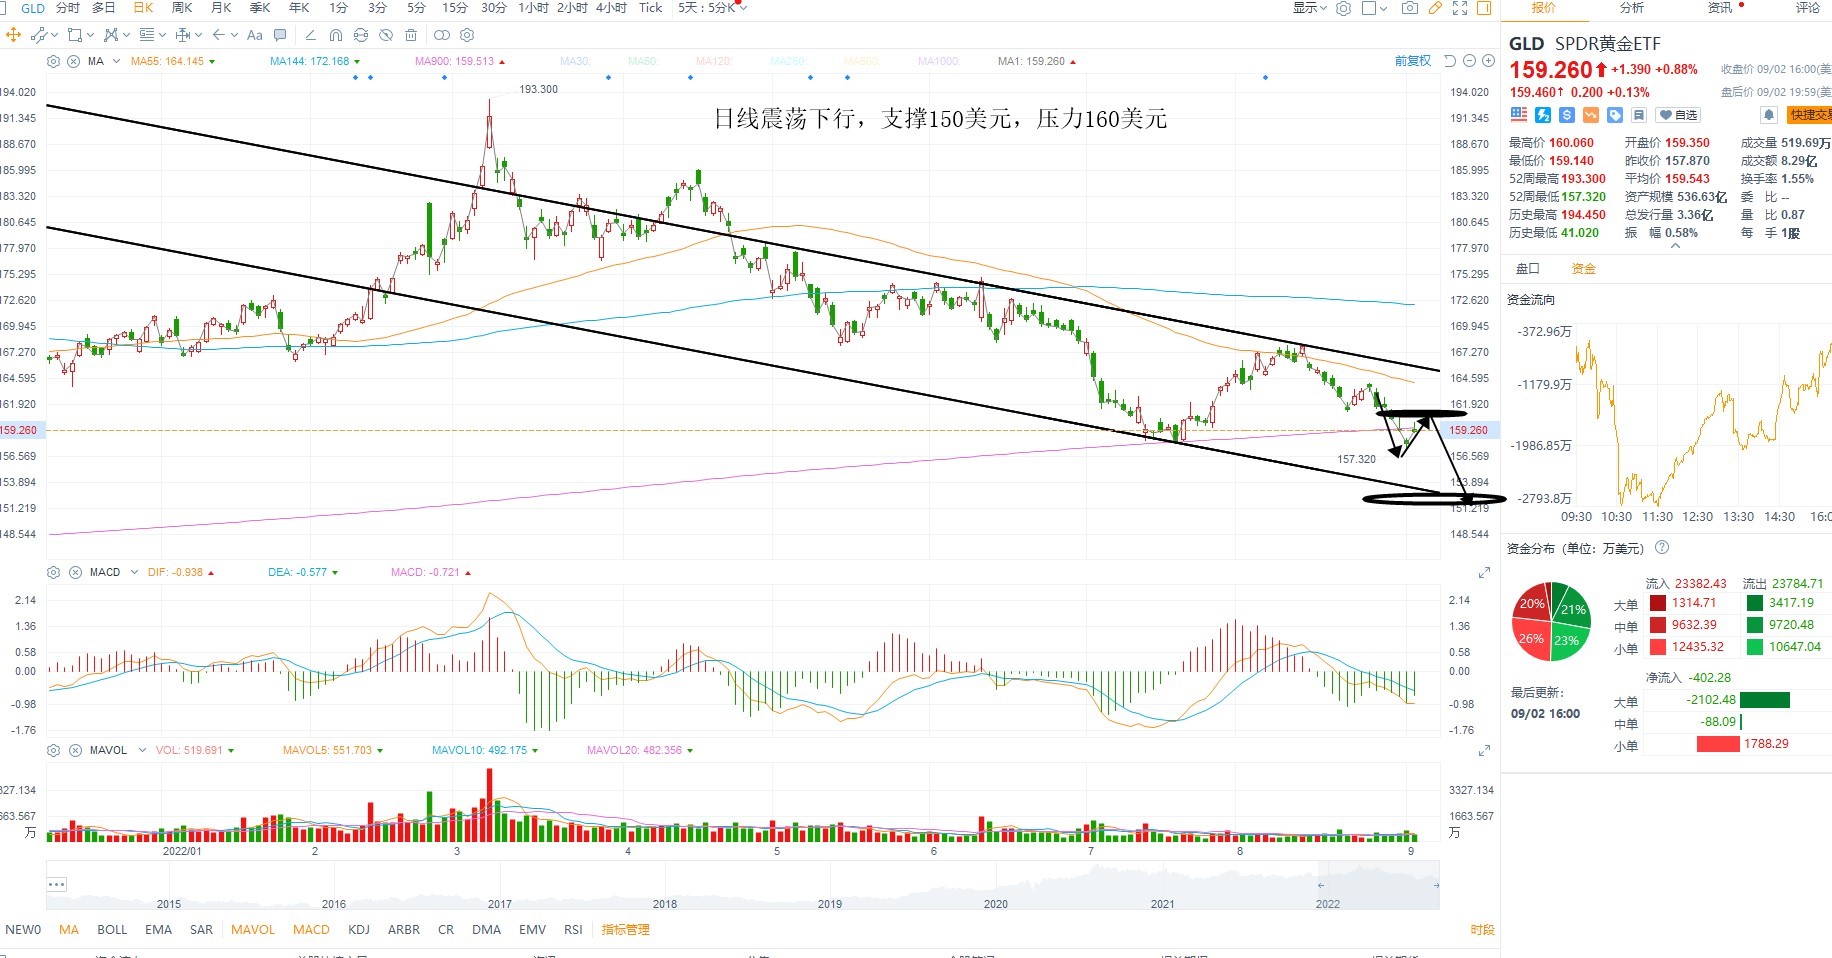Open 指标管理 indicator management link
Viewport: 1832px width, 958px height.
click(625, 930)
